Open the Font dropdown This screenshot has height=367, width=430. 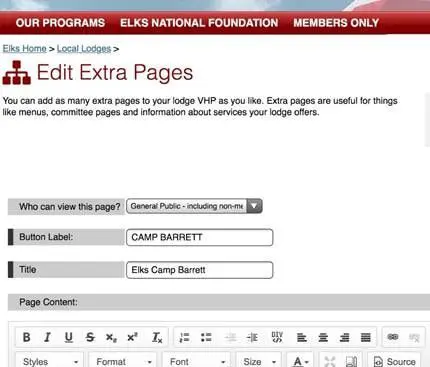coord(197,361)
